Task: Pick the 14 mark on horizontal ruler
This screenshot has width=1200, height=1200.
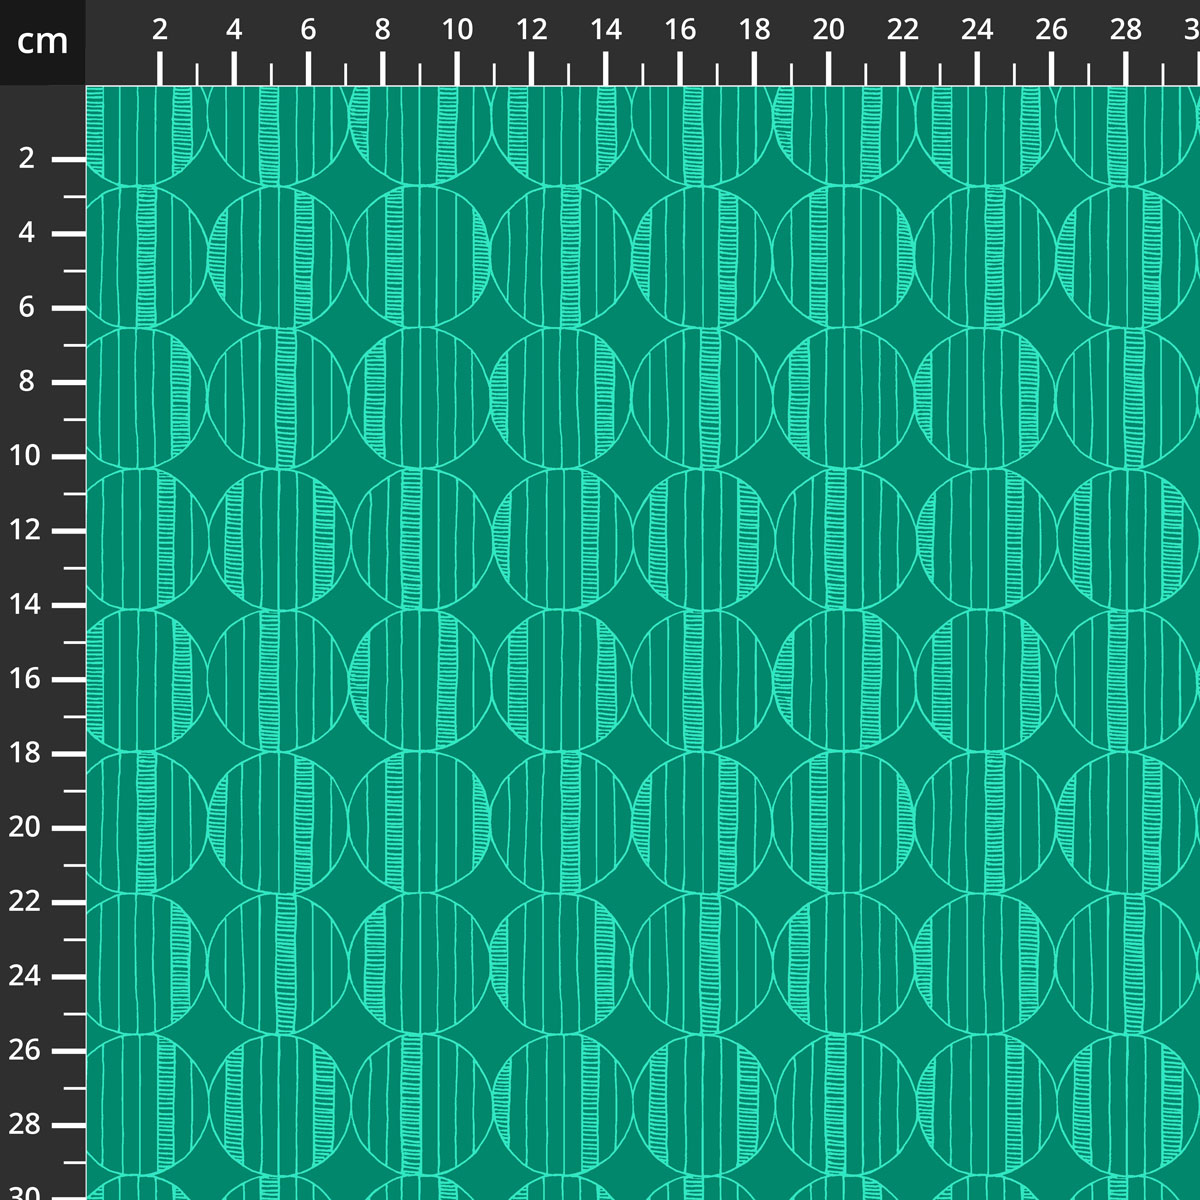Action: (605, 30)
